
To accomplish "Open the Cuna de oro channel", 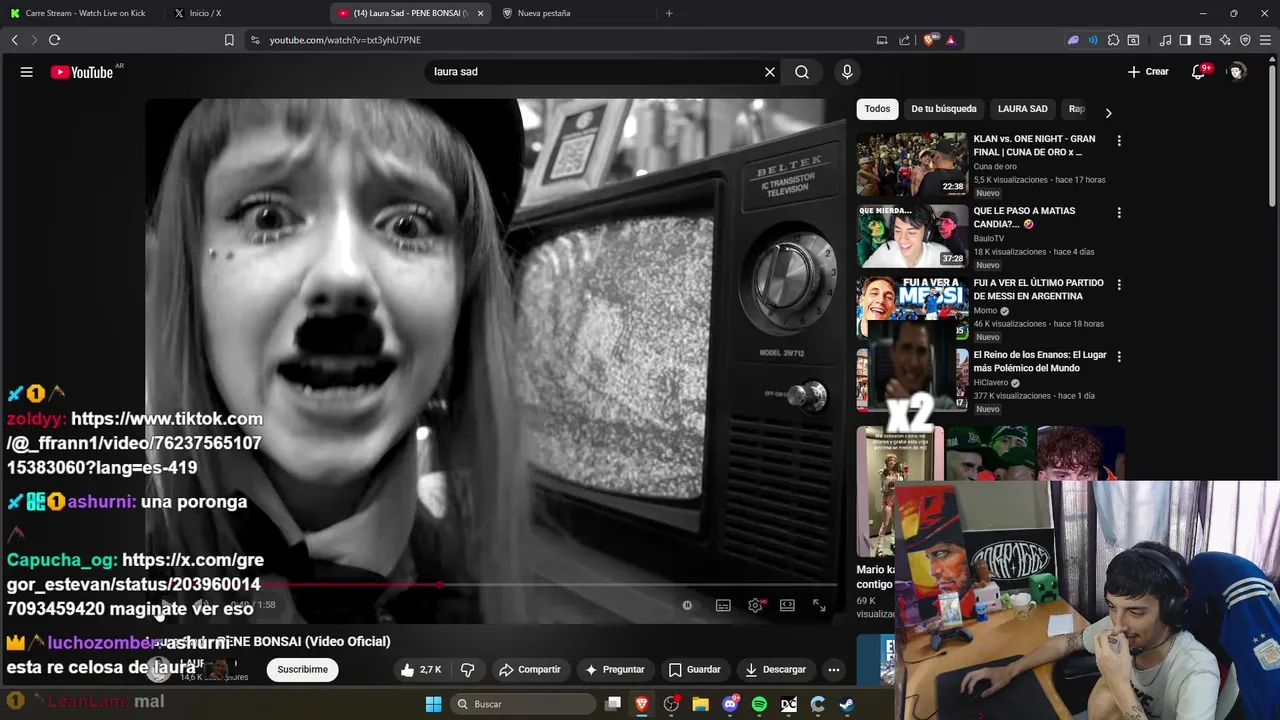I will (x=995, y=167).
